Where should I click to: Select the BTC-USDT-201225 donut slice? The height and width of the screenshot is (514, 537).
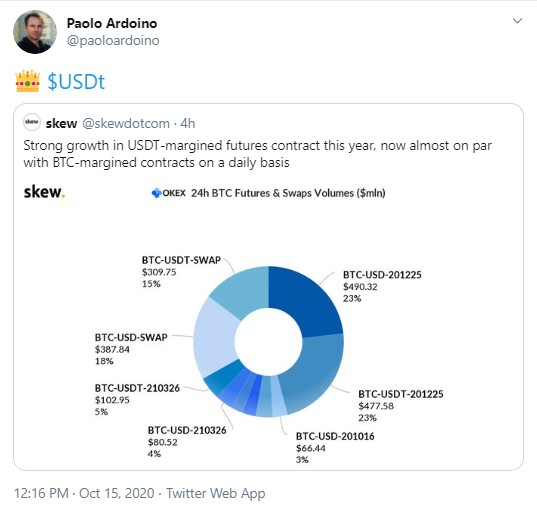coord(313,372)
